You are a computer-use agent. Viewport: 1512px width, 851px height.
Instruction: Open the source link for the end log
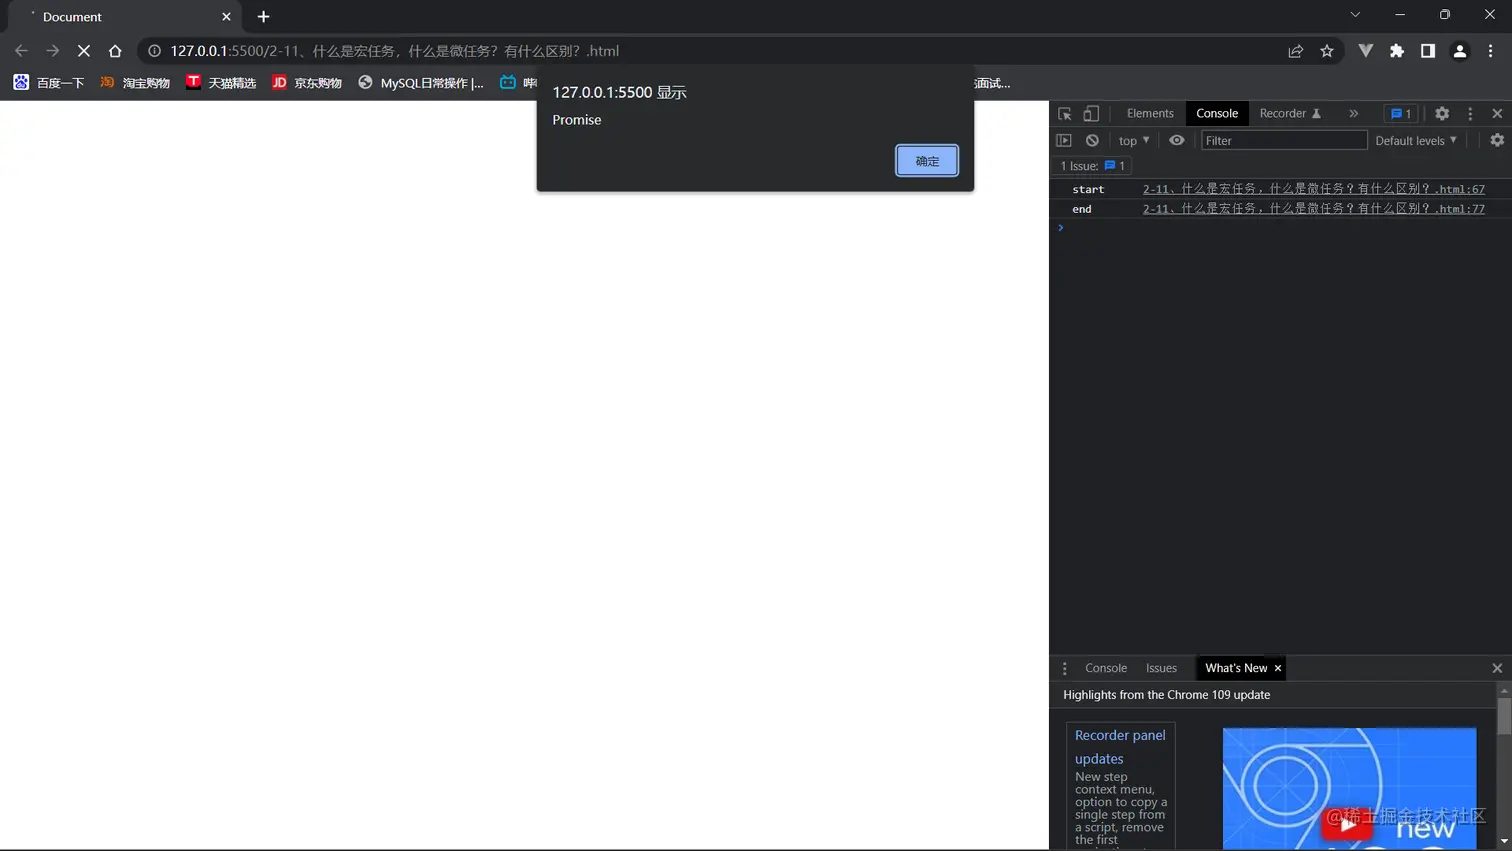1314,209
